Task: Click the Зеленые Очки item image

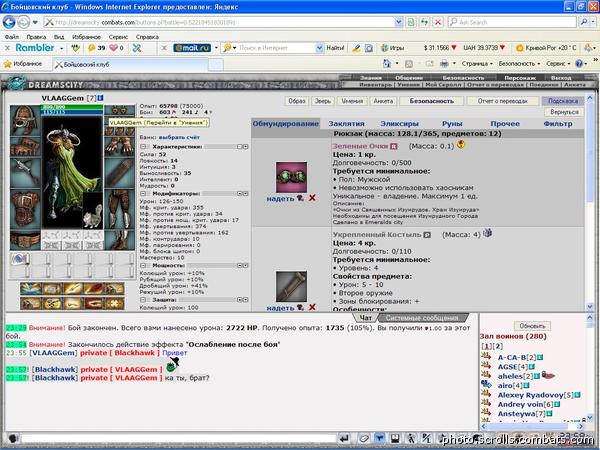Action: coord(291,177)
